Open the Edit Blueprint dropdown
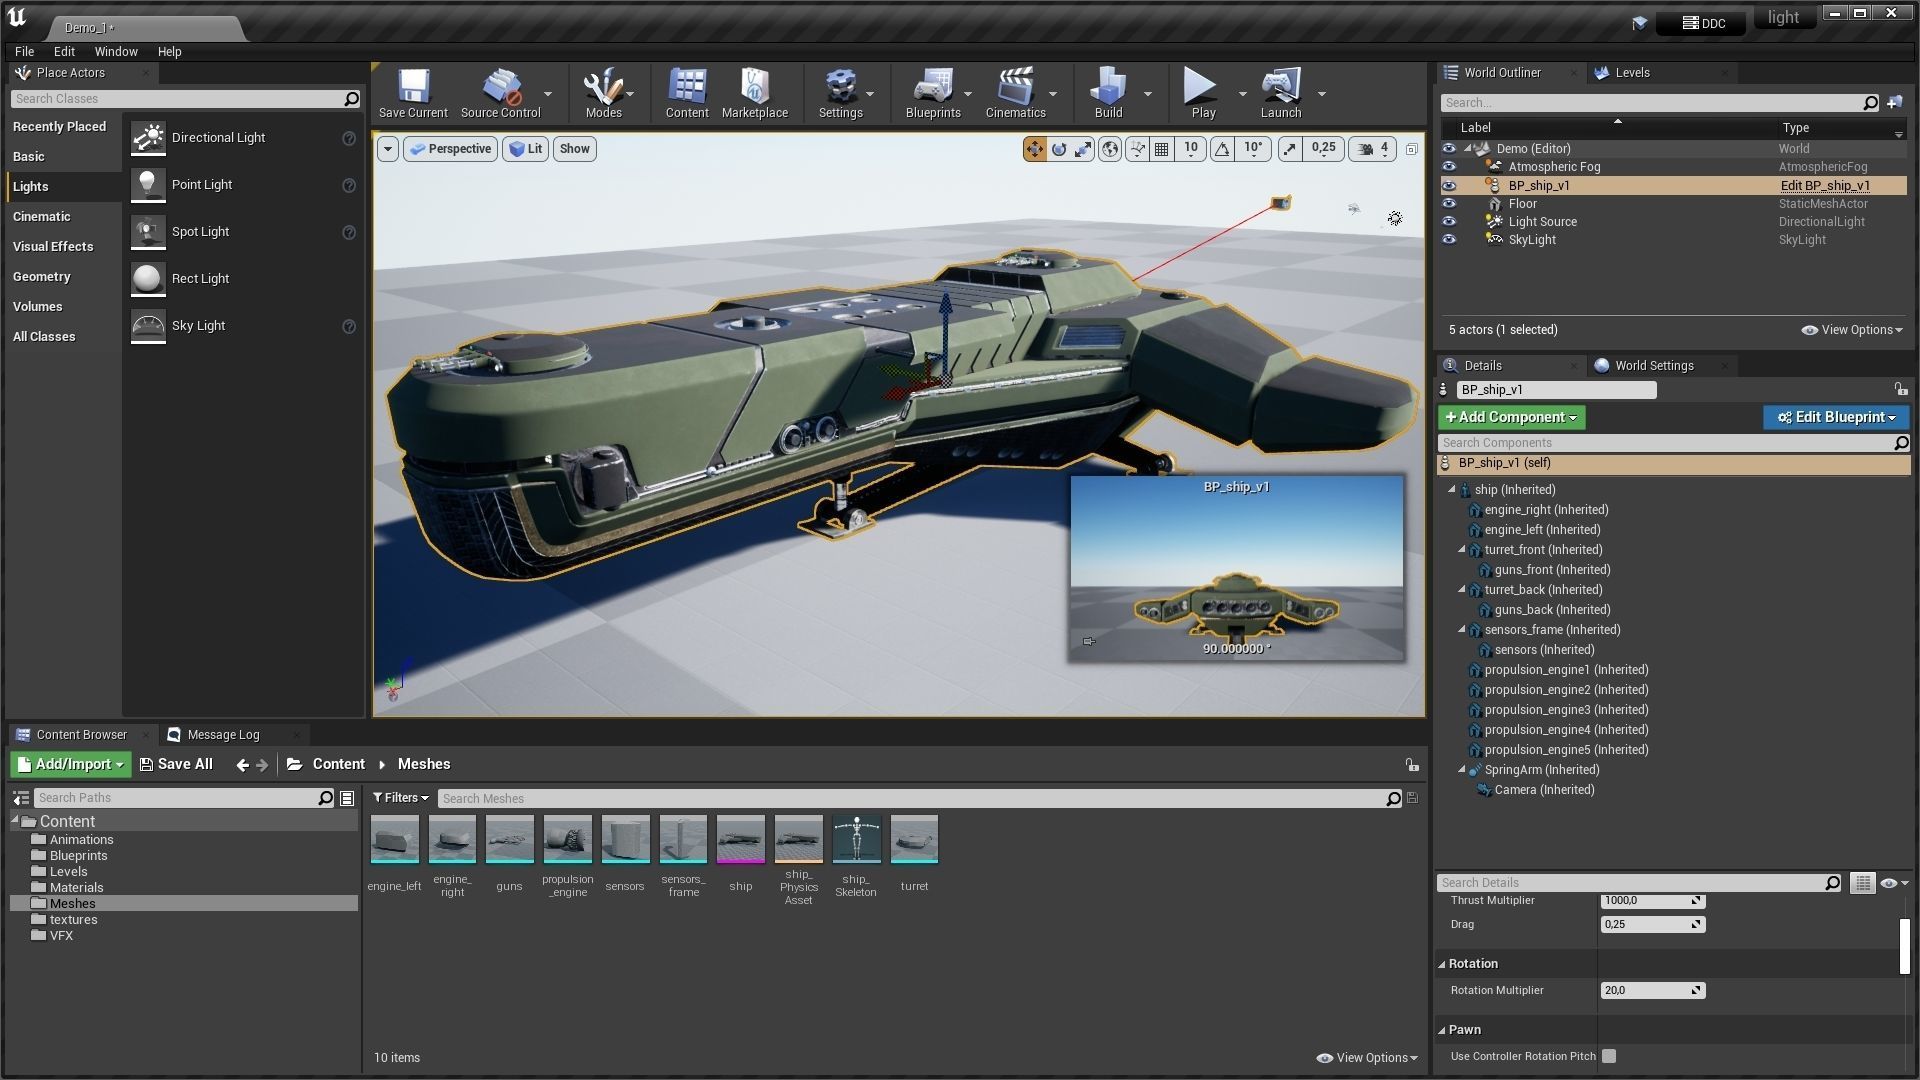Viewport: 1920px width, 1080px height. [x=1835, y=417]
